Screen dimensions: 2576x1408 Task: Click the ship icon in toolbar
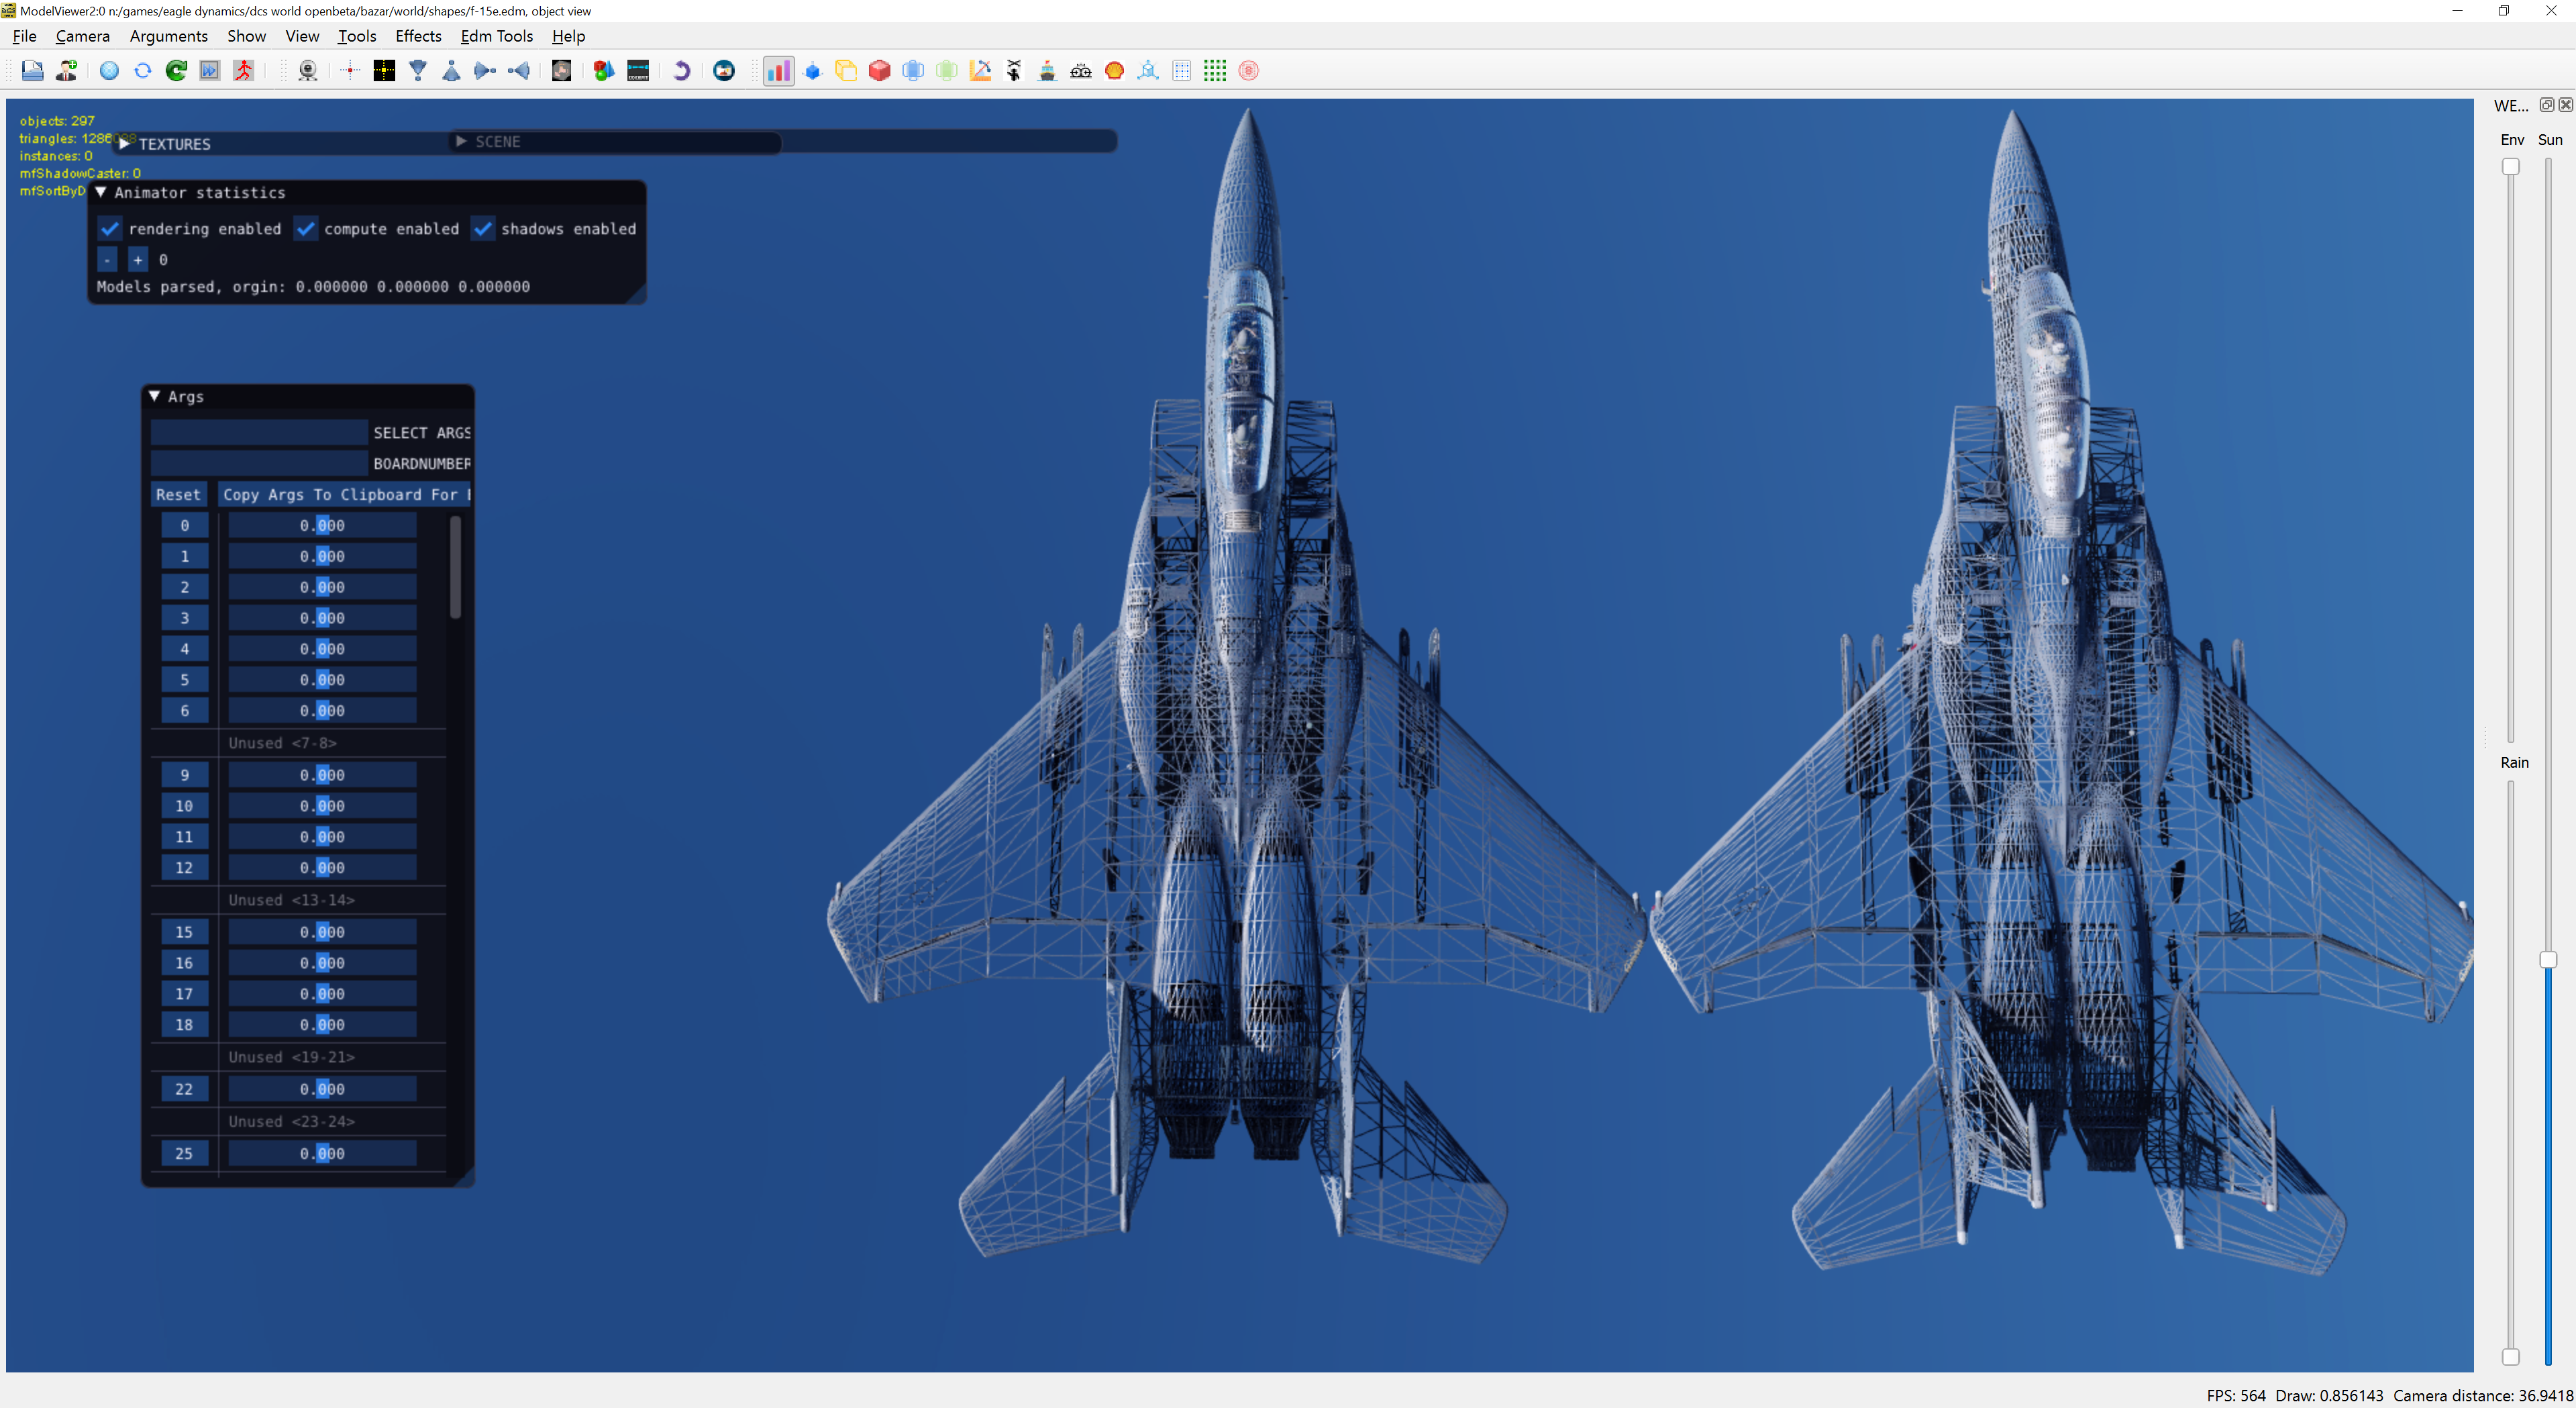click(1048, 71)
